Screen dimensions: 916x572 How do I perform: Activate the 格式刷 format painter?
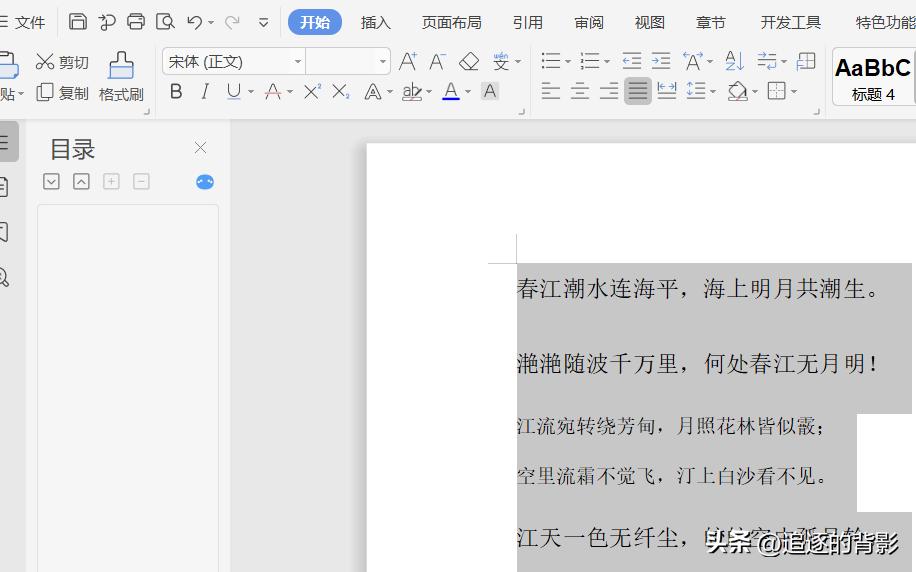click(x=121, y=77)
